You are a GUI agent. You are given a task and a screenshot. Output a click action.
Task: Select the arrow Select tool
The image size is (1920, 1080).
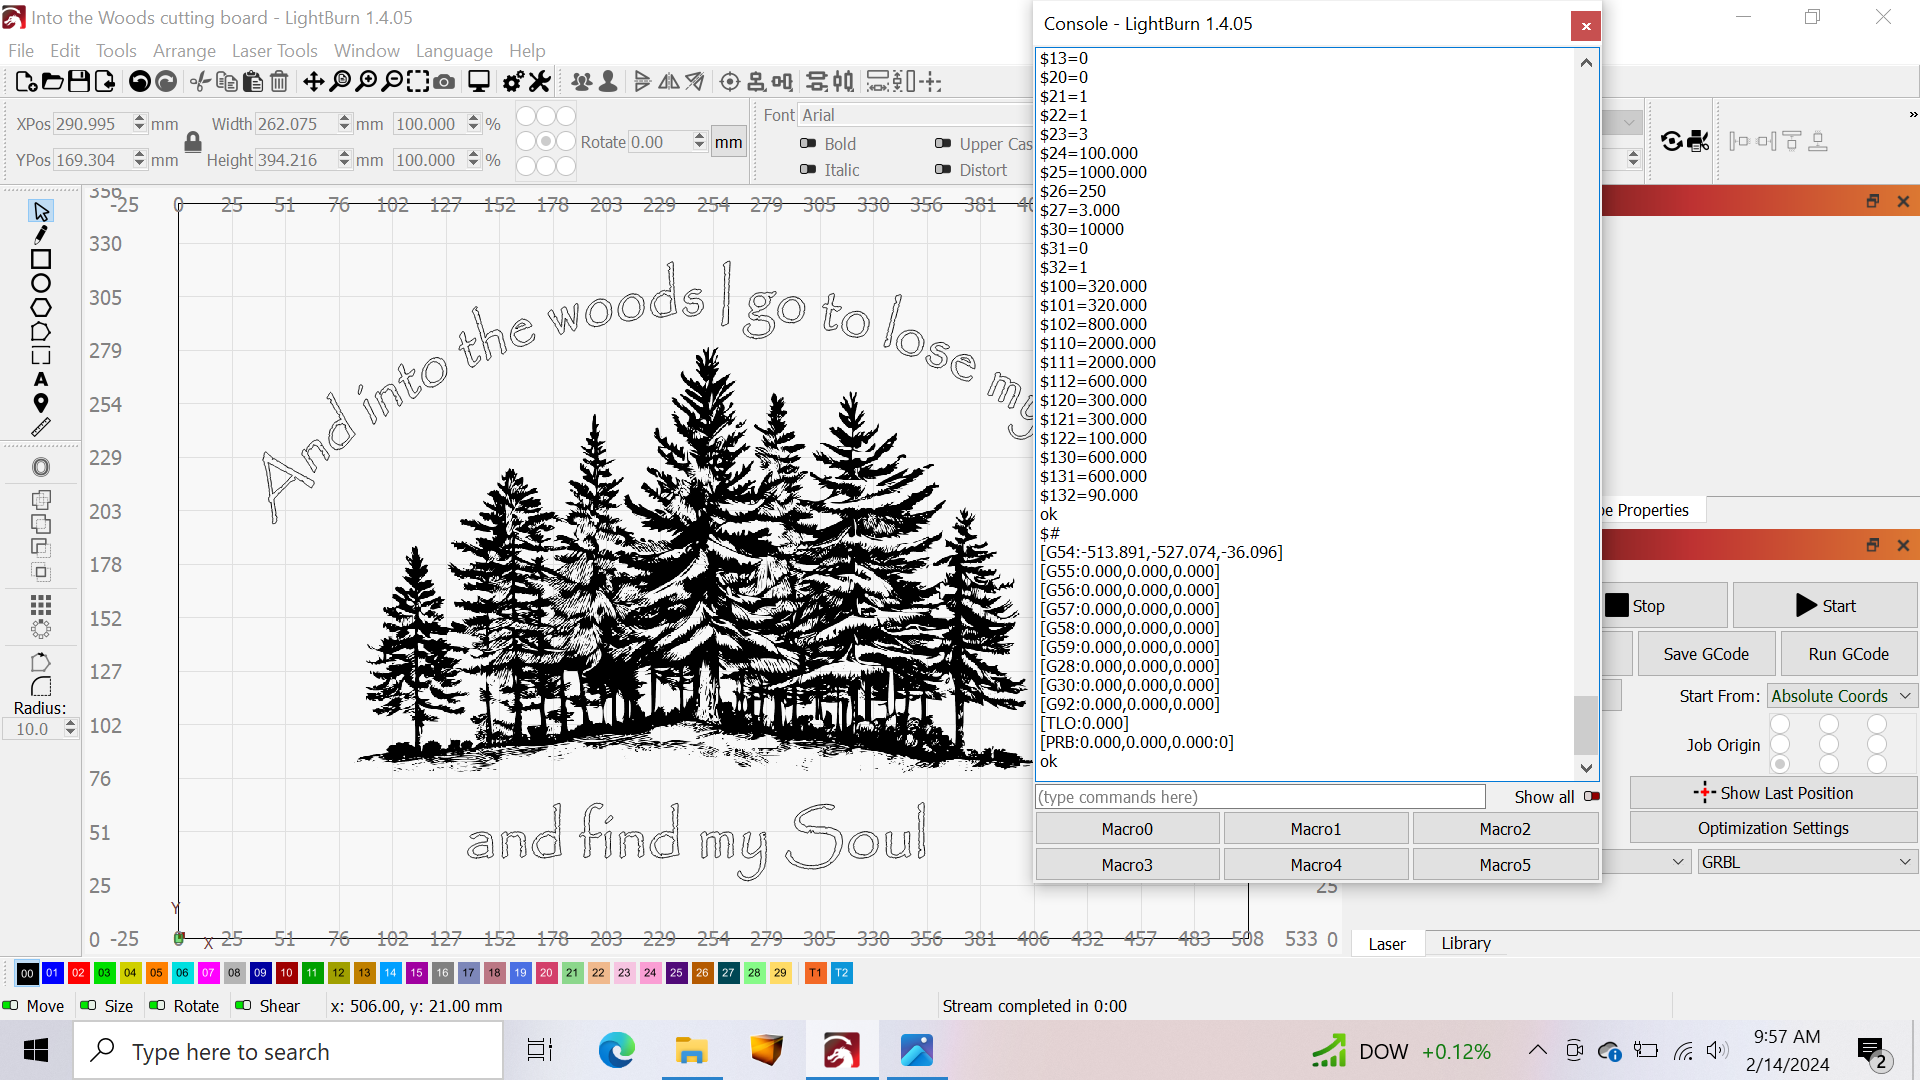pyautogui.click(x=41, y=211)
